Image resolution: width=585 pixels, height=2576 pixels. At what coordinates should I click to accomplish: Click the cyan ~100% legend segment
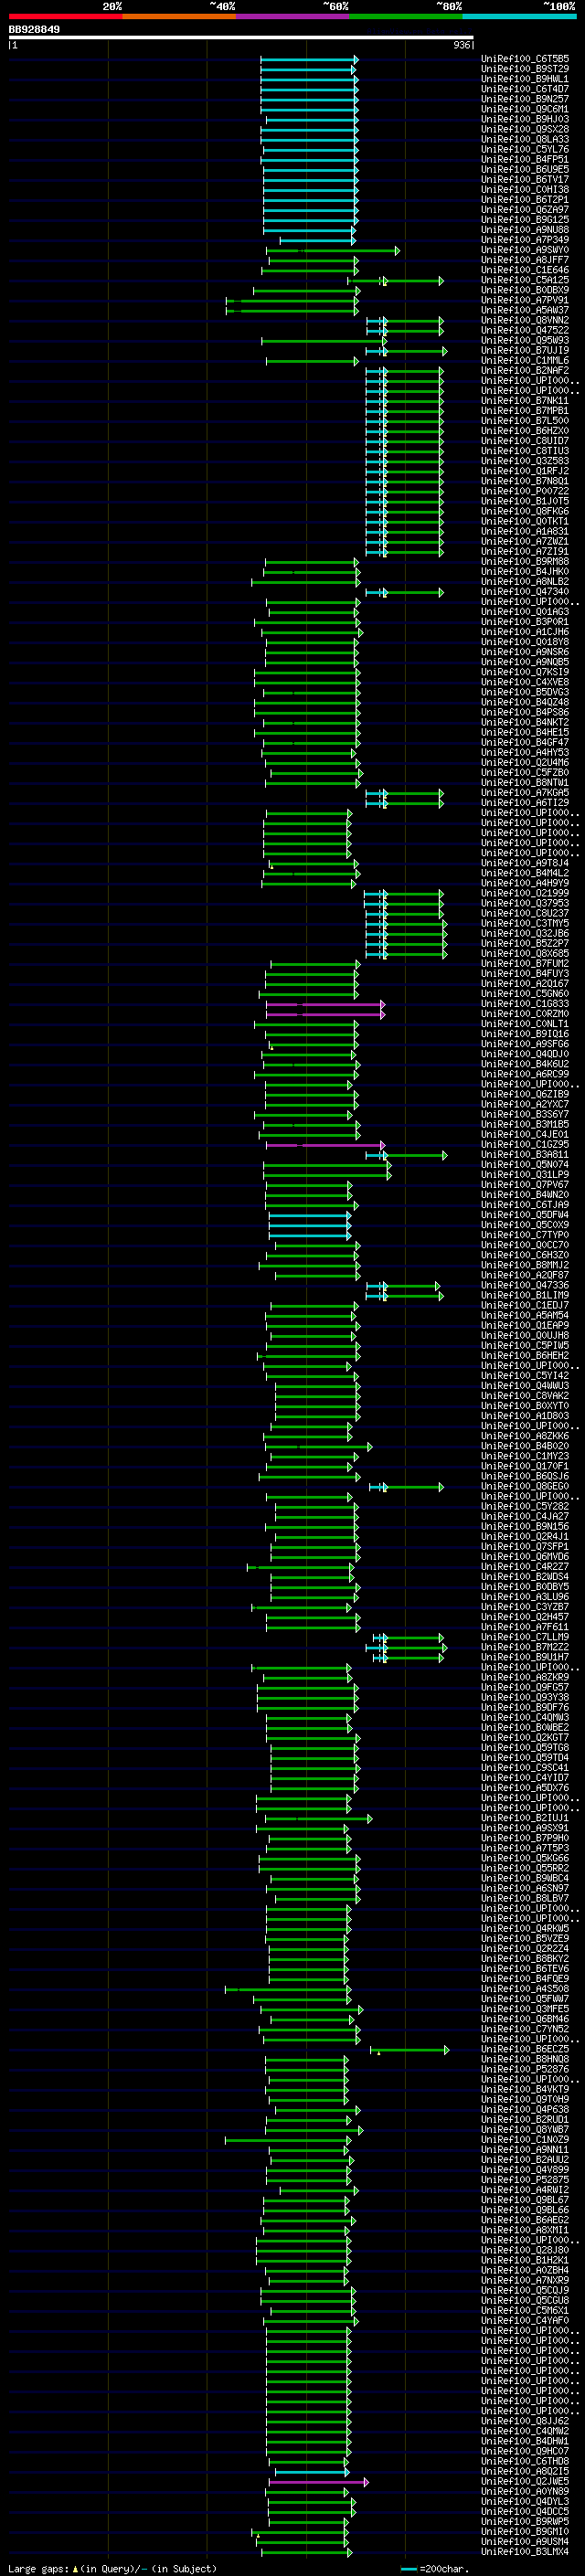click(519, 16)
